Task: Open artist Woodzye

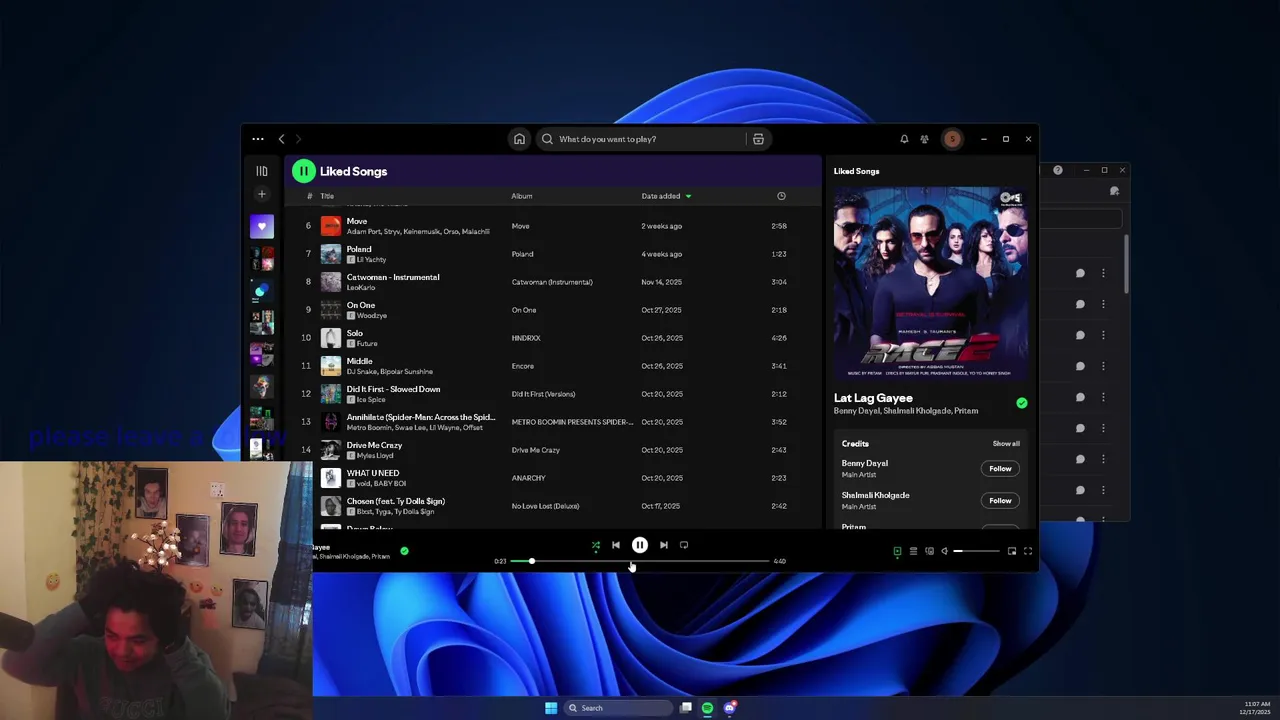Action: click(x=371, y=316)
